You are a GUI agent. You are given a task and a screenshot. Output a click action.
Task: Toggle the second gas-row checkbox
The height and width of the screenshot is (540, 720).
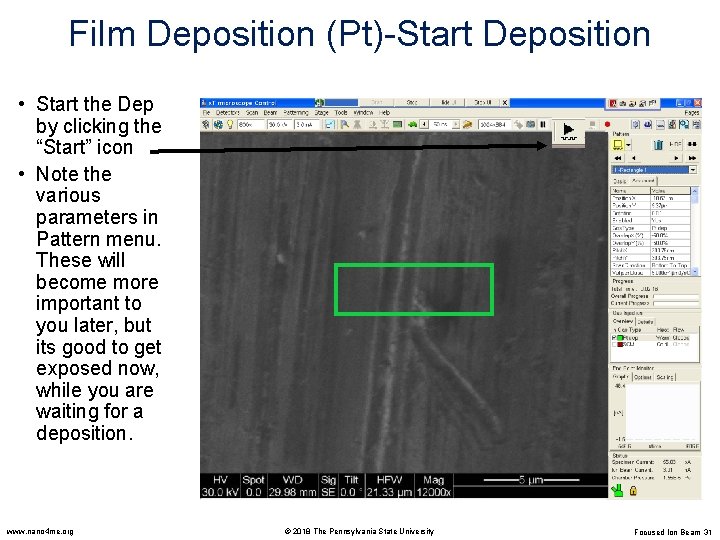613,344
